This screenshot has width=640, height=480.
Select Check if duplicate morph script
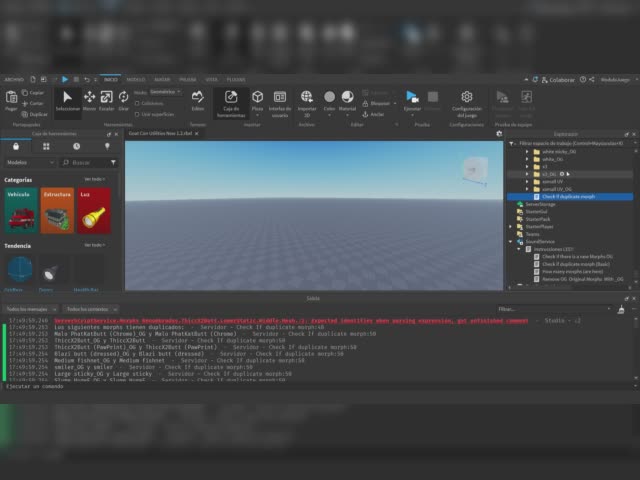[570, 197]
